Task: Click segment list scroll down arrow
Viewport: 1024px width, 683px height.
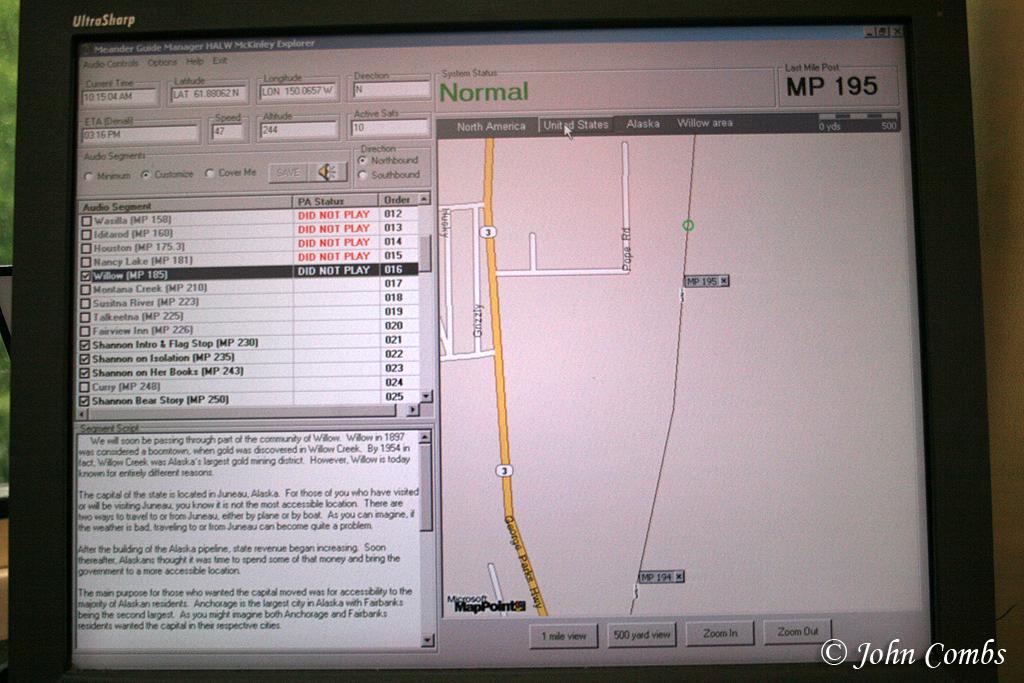Action: [x=426, y=396]
